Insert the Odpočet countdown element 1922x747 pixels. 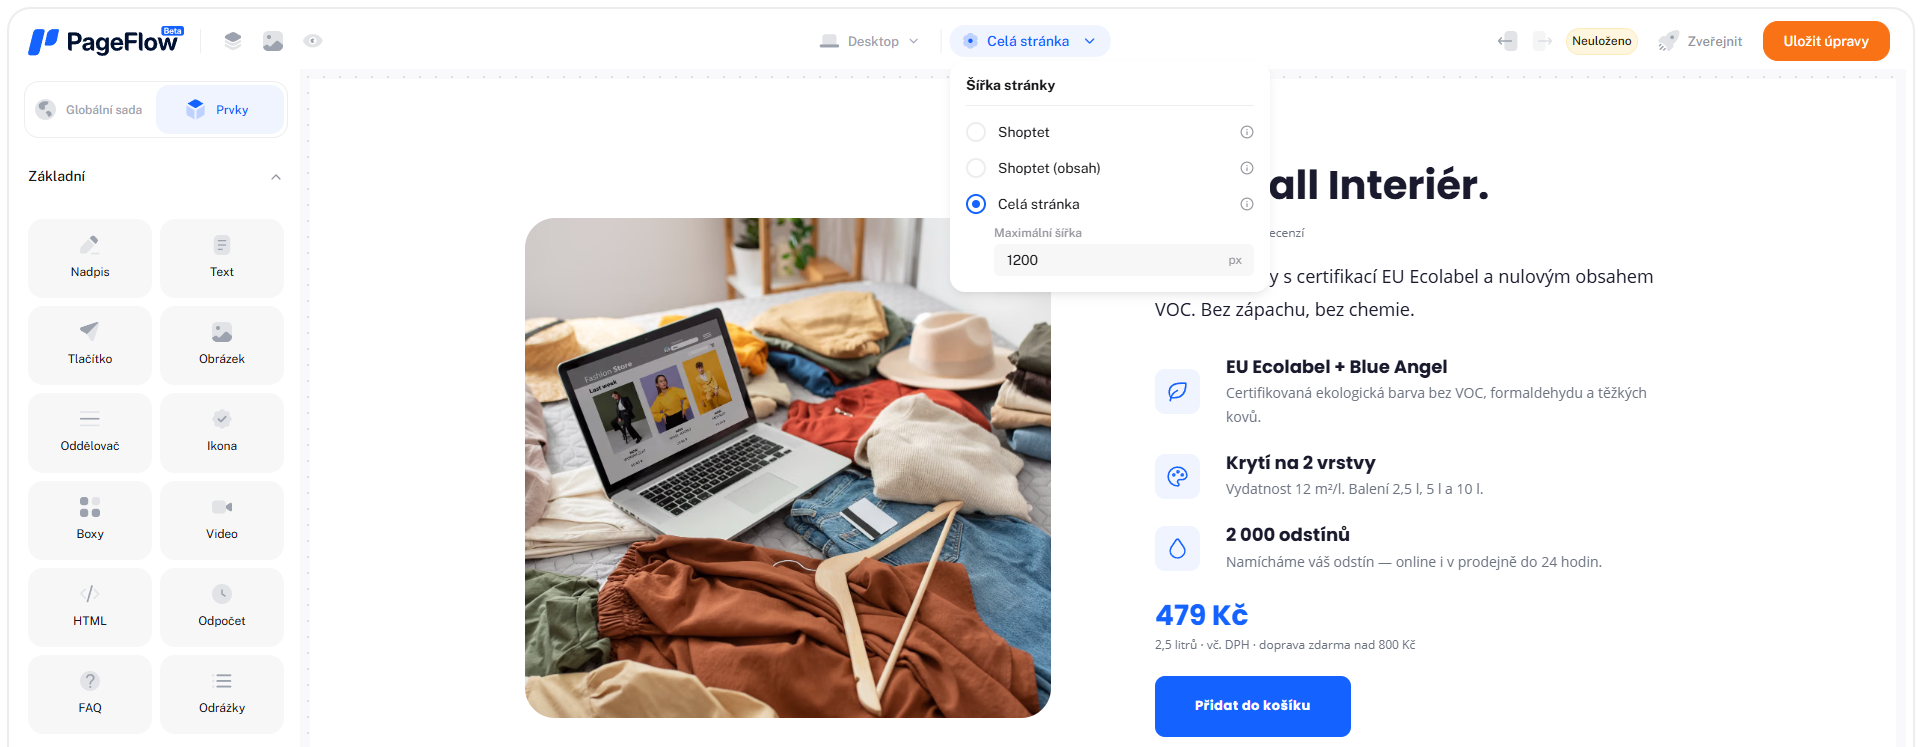coord(222,607)
